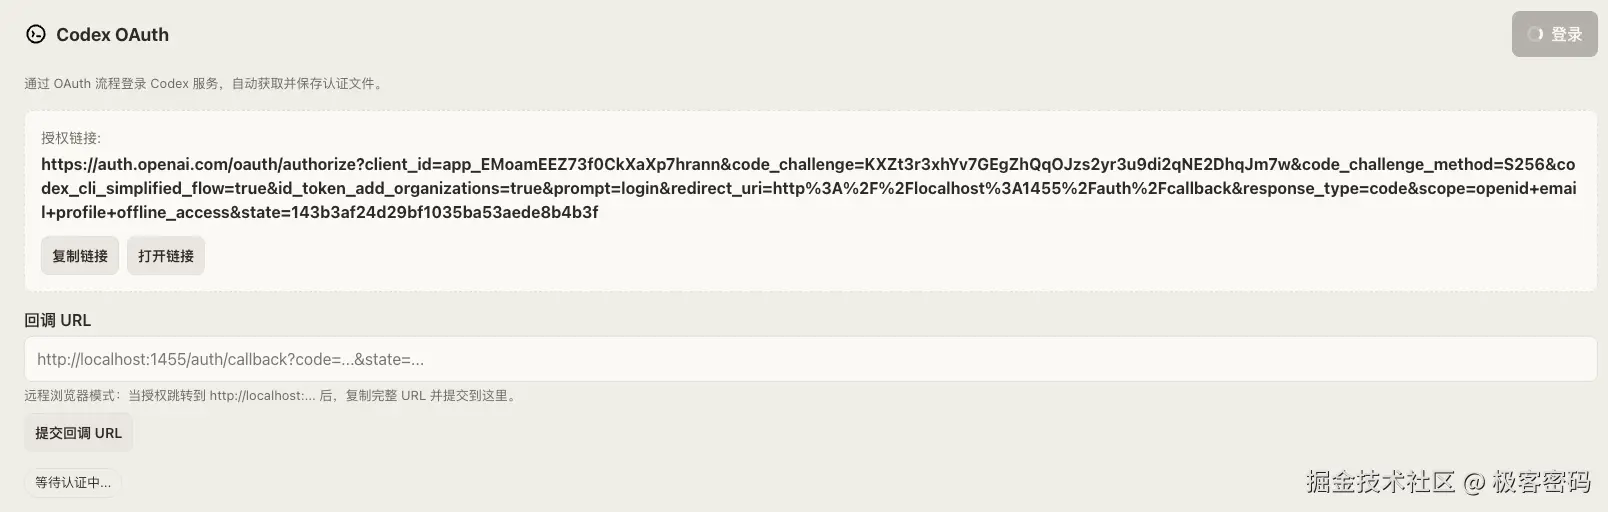This screenshot has width=1608, height=512.
Task: Click the word Codex in the description
Action: (169, 84)
